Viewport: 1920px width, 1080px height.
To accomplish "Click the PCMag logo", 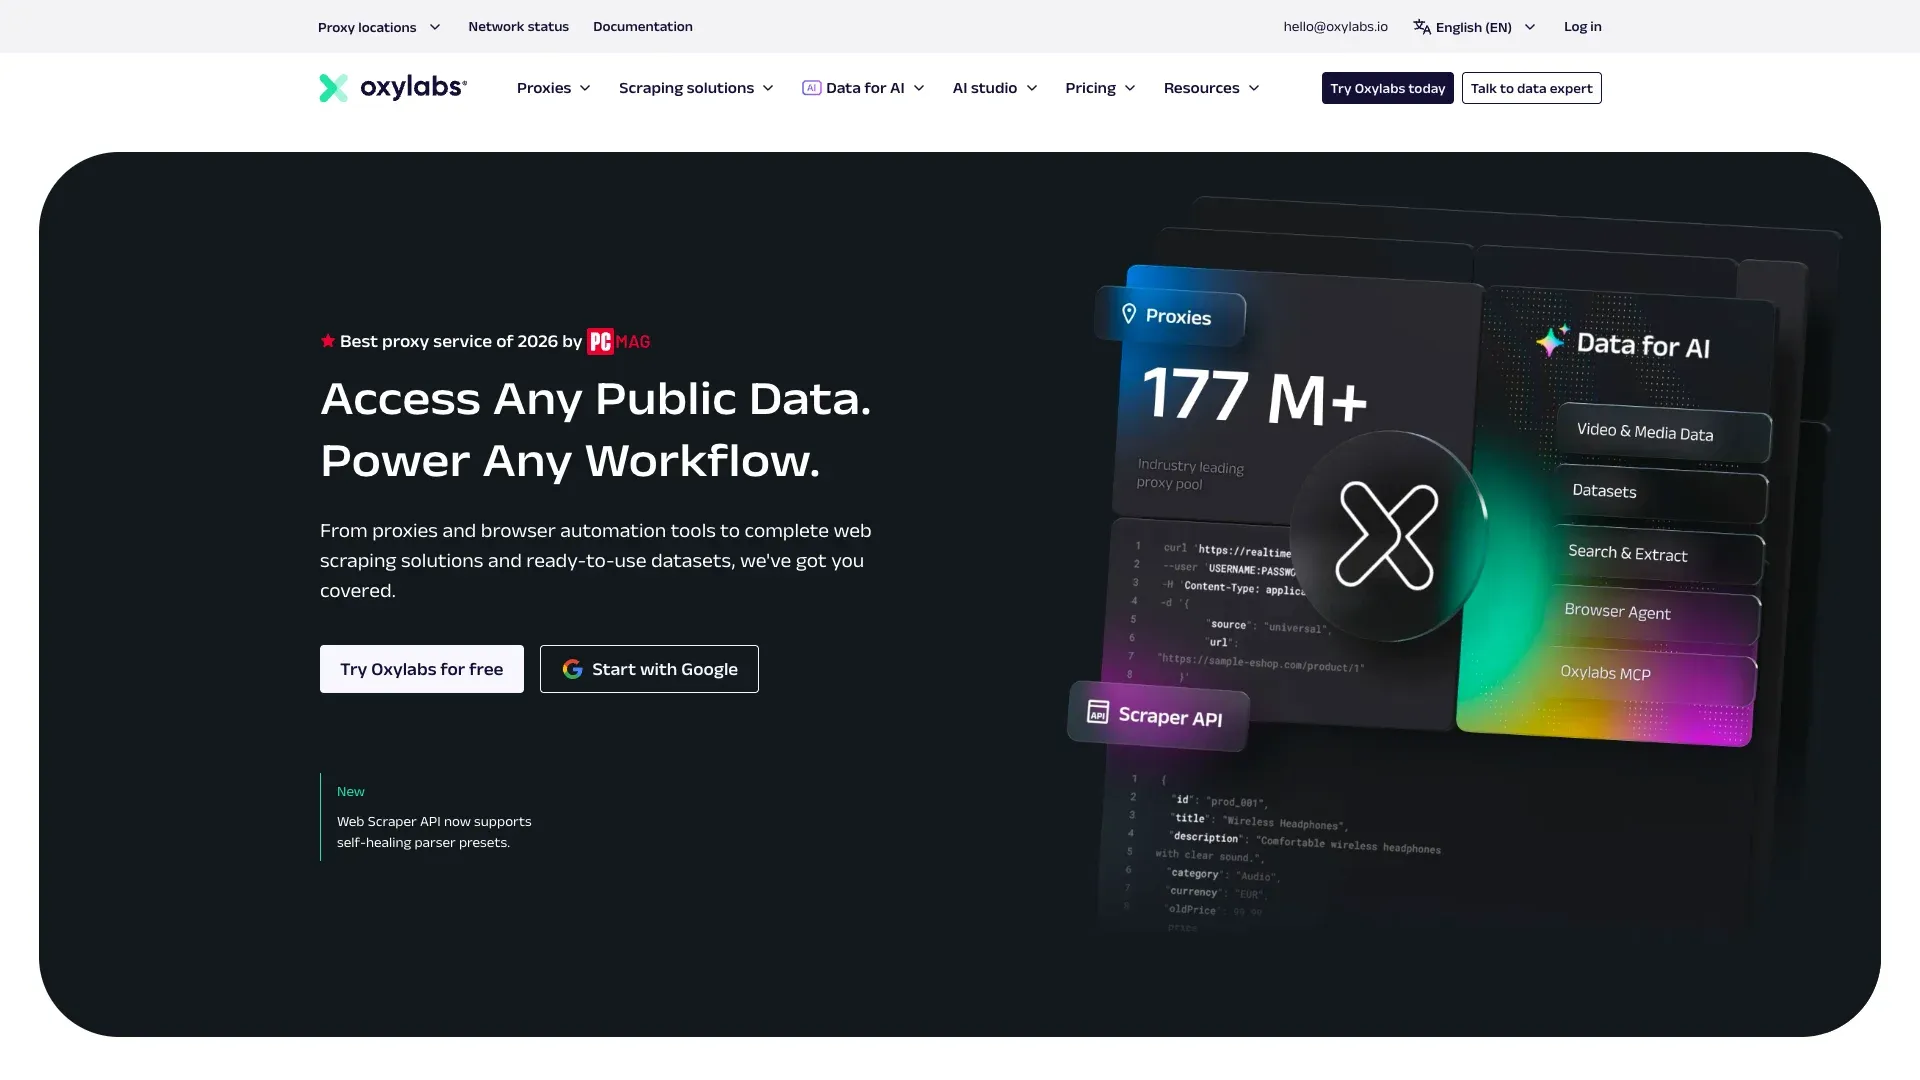I will (618, 341).
